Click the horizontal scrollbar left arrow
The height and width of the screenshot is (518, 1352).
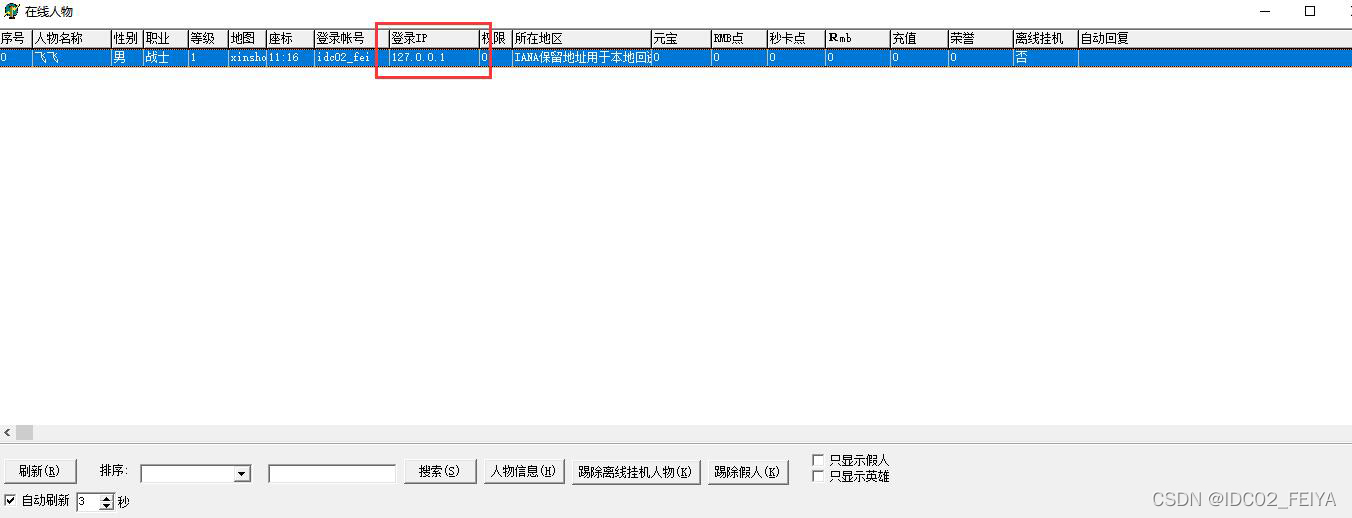tap(8, 433)
